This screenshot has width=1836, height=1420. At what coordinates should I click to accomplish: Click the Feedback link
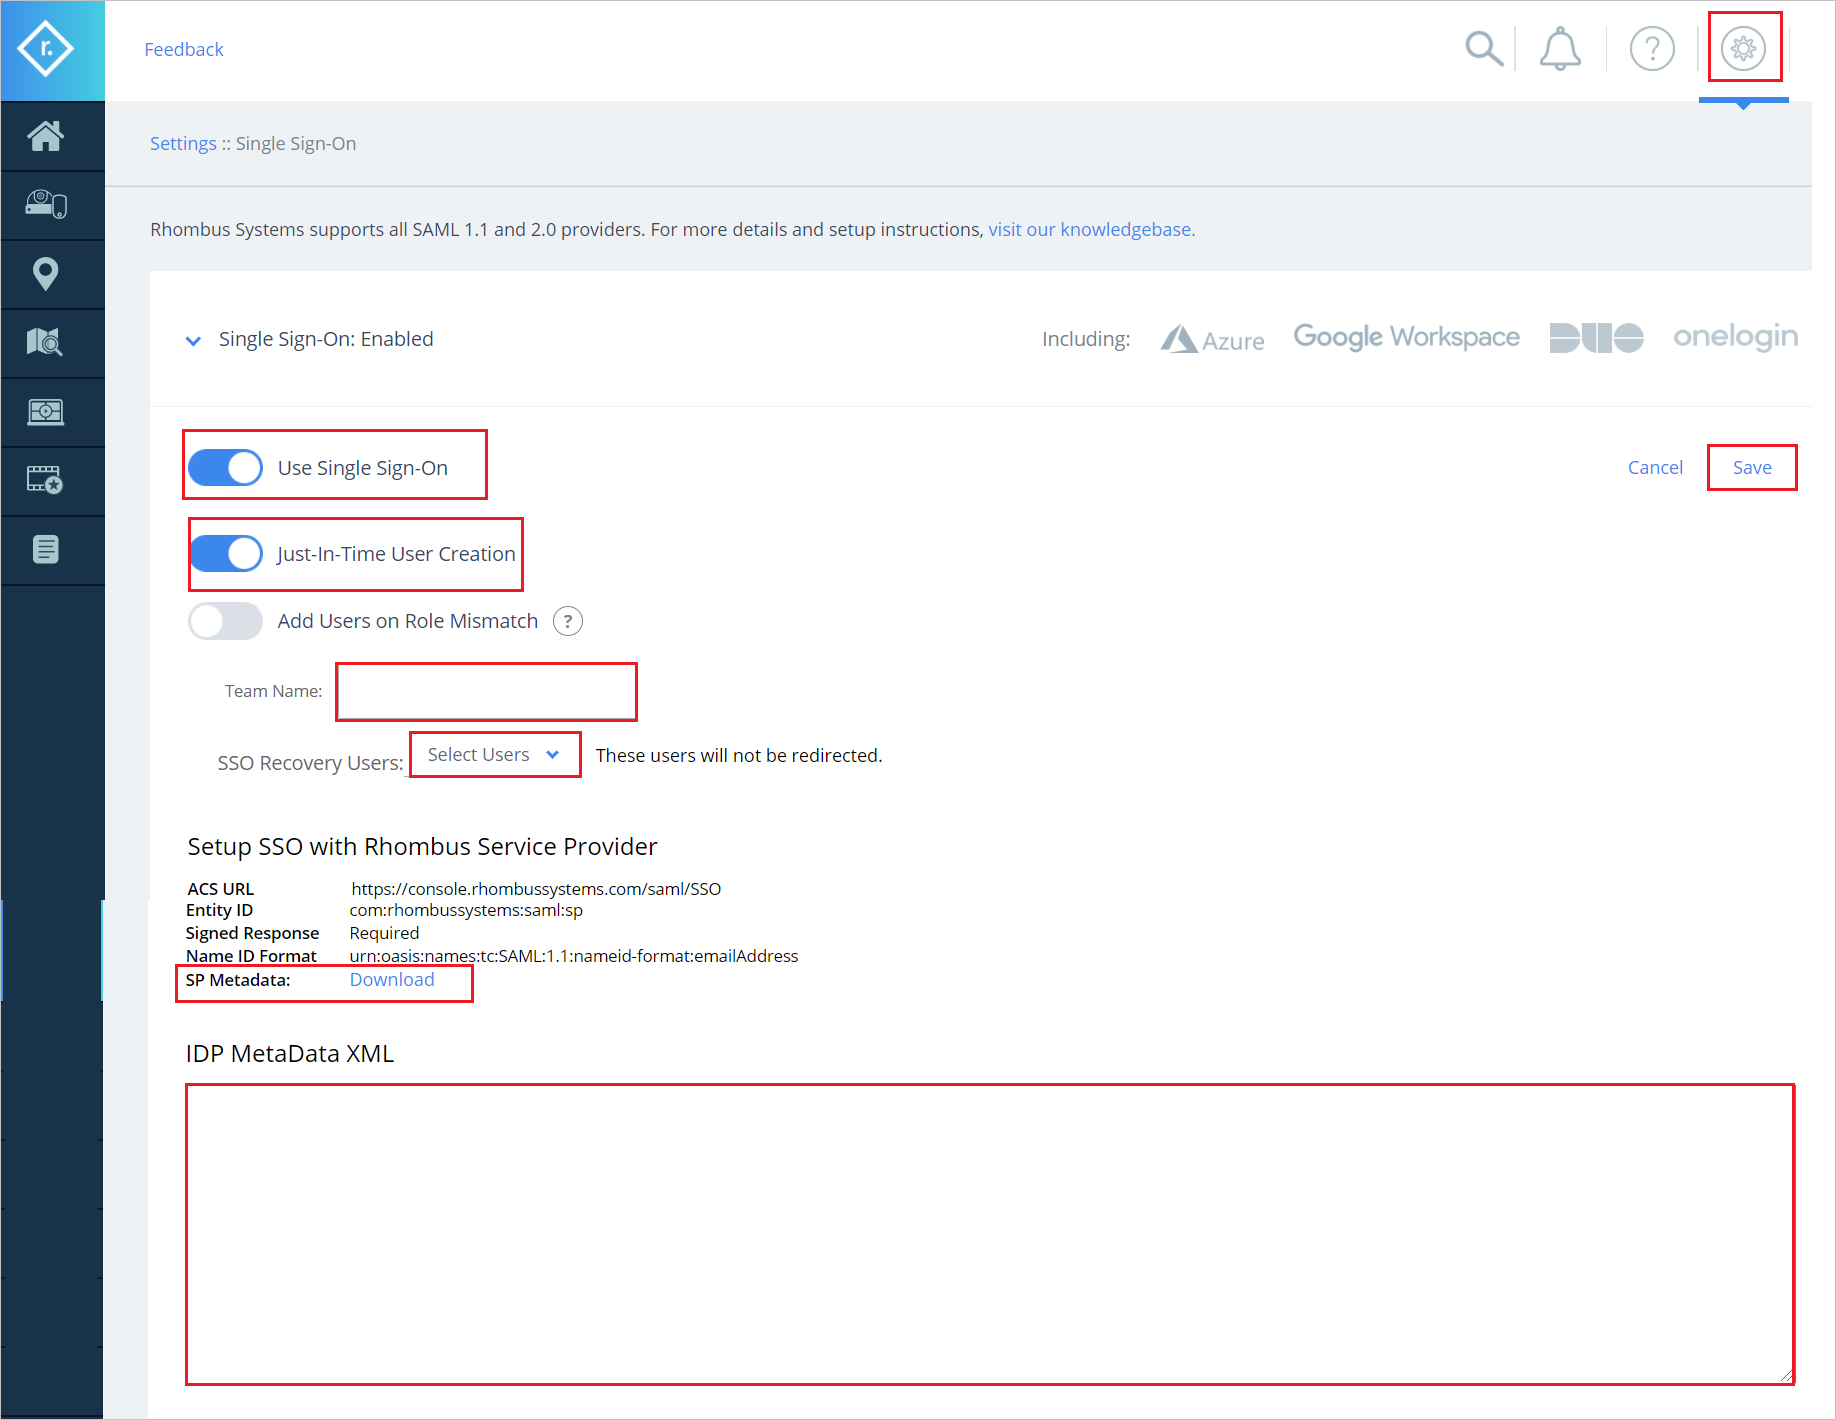pyautogui.click(x=184, y=49)
